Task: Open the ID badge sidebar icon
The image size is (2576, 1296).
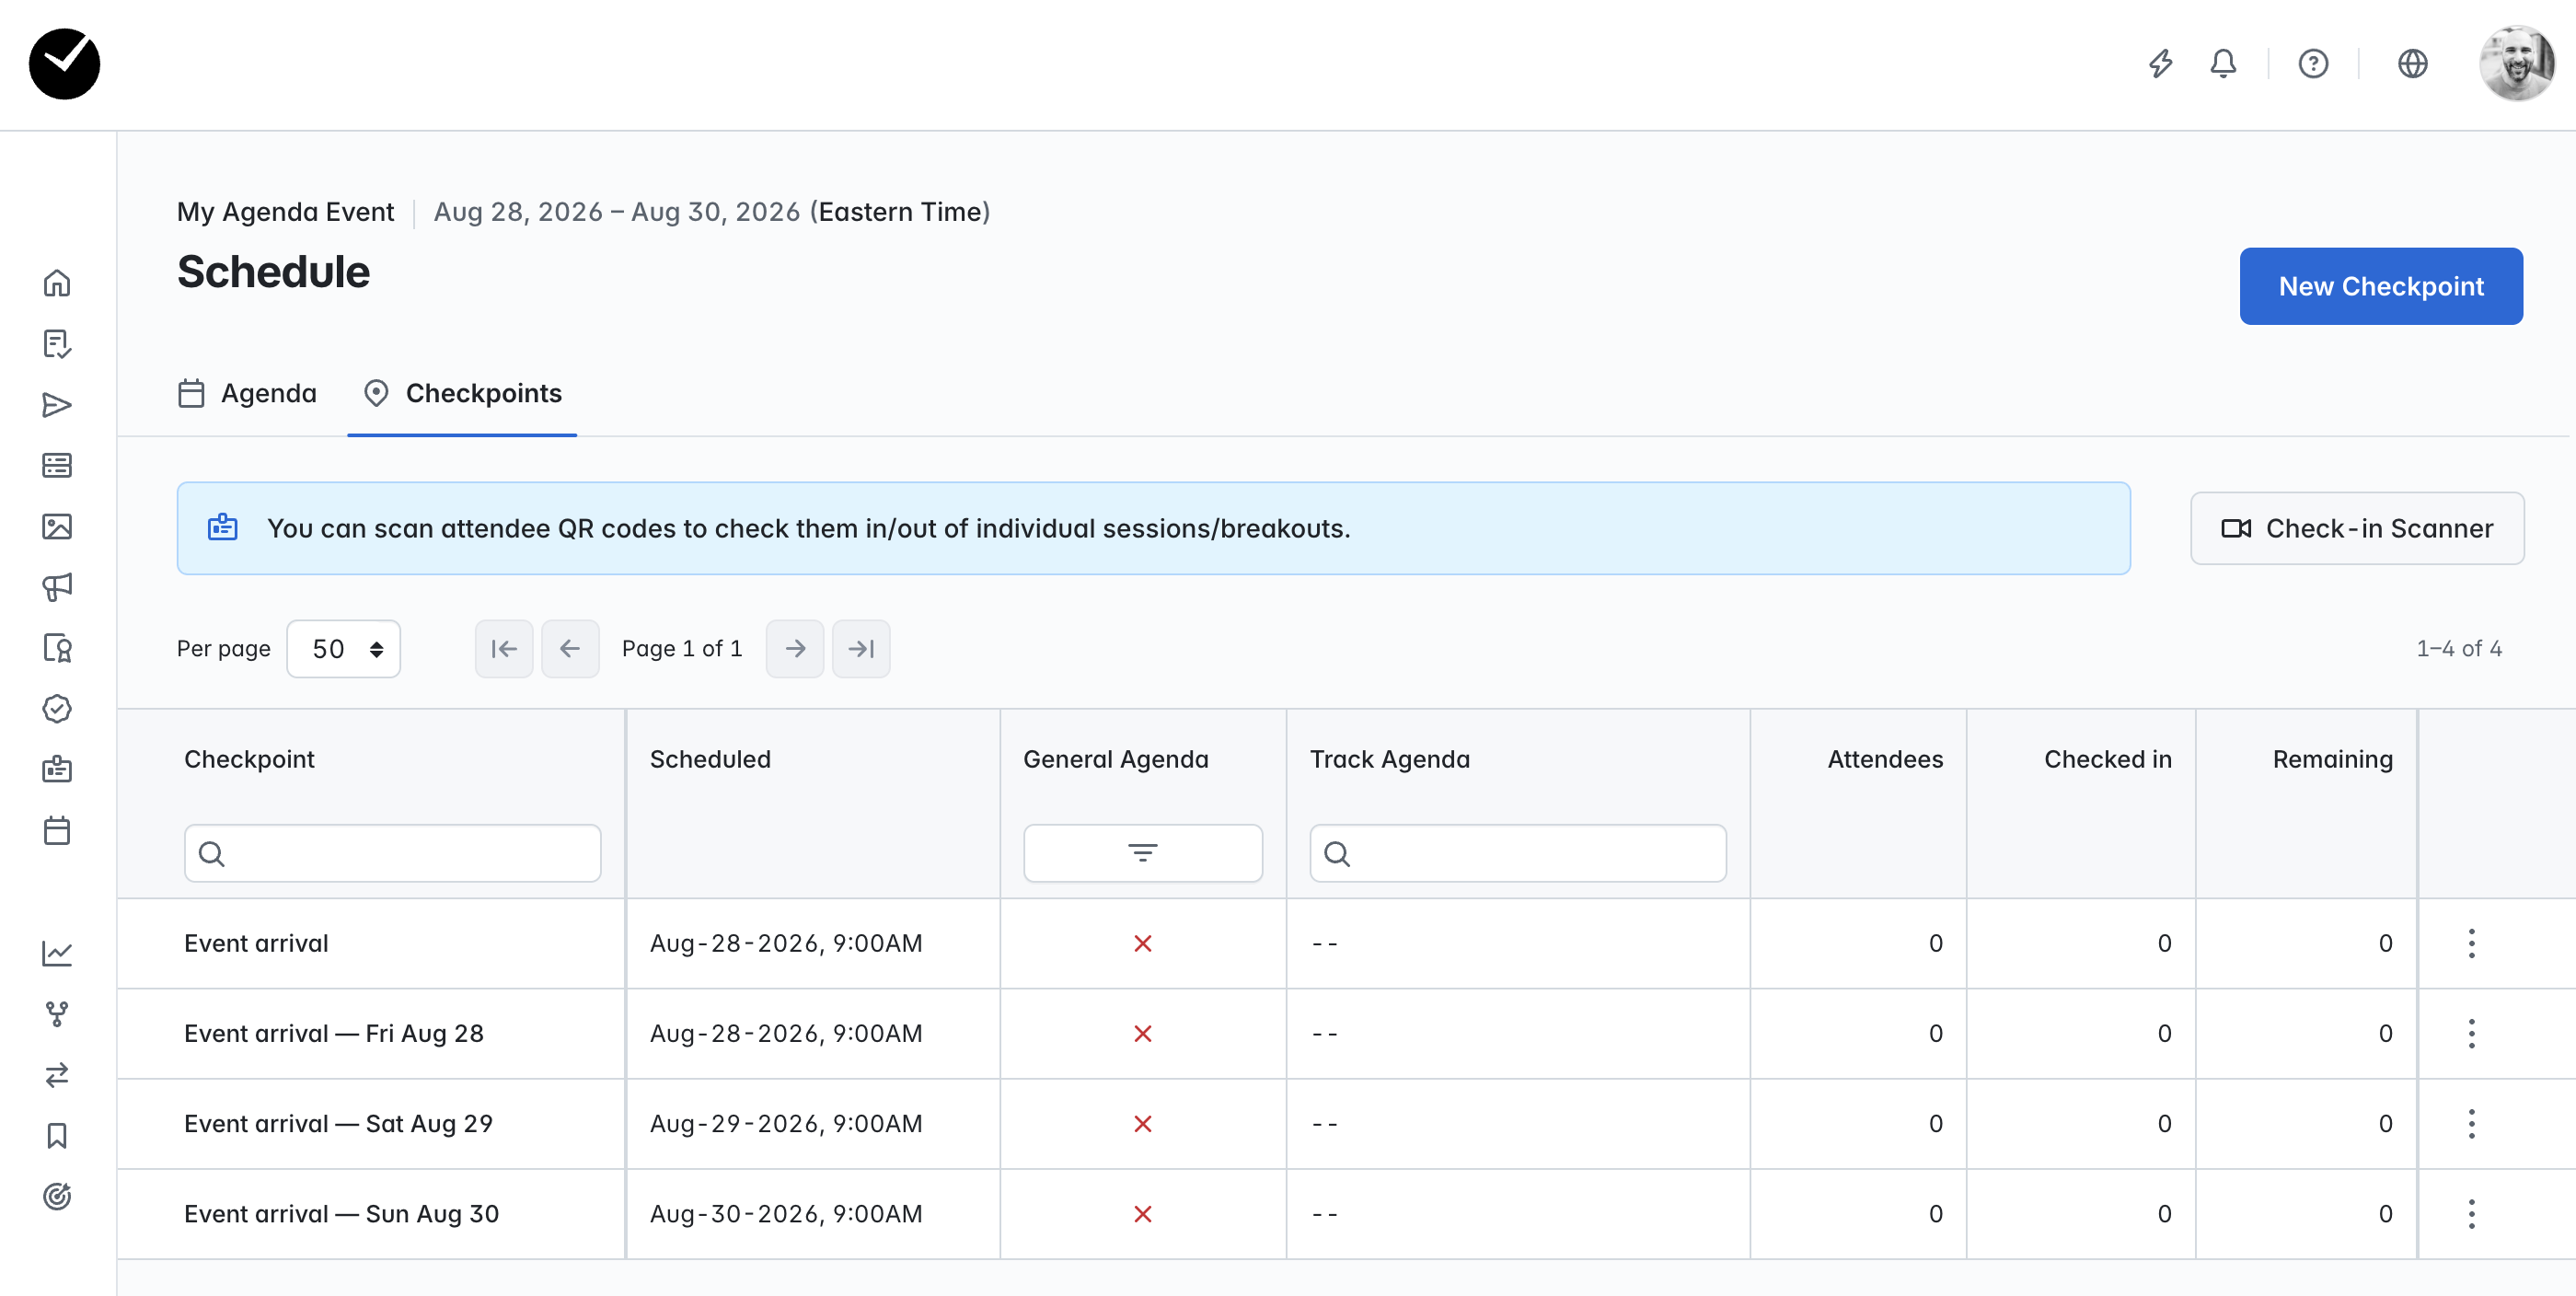Action: 57,769
